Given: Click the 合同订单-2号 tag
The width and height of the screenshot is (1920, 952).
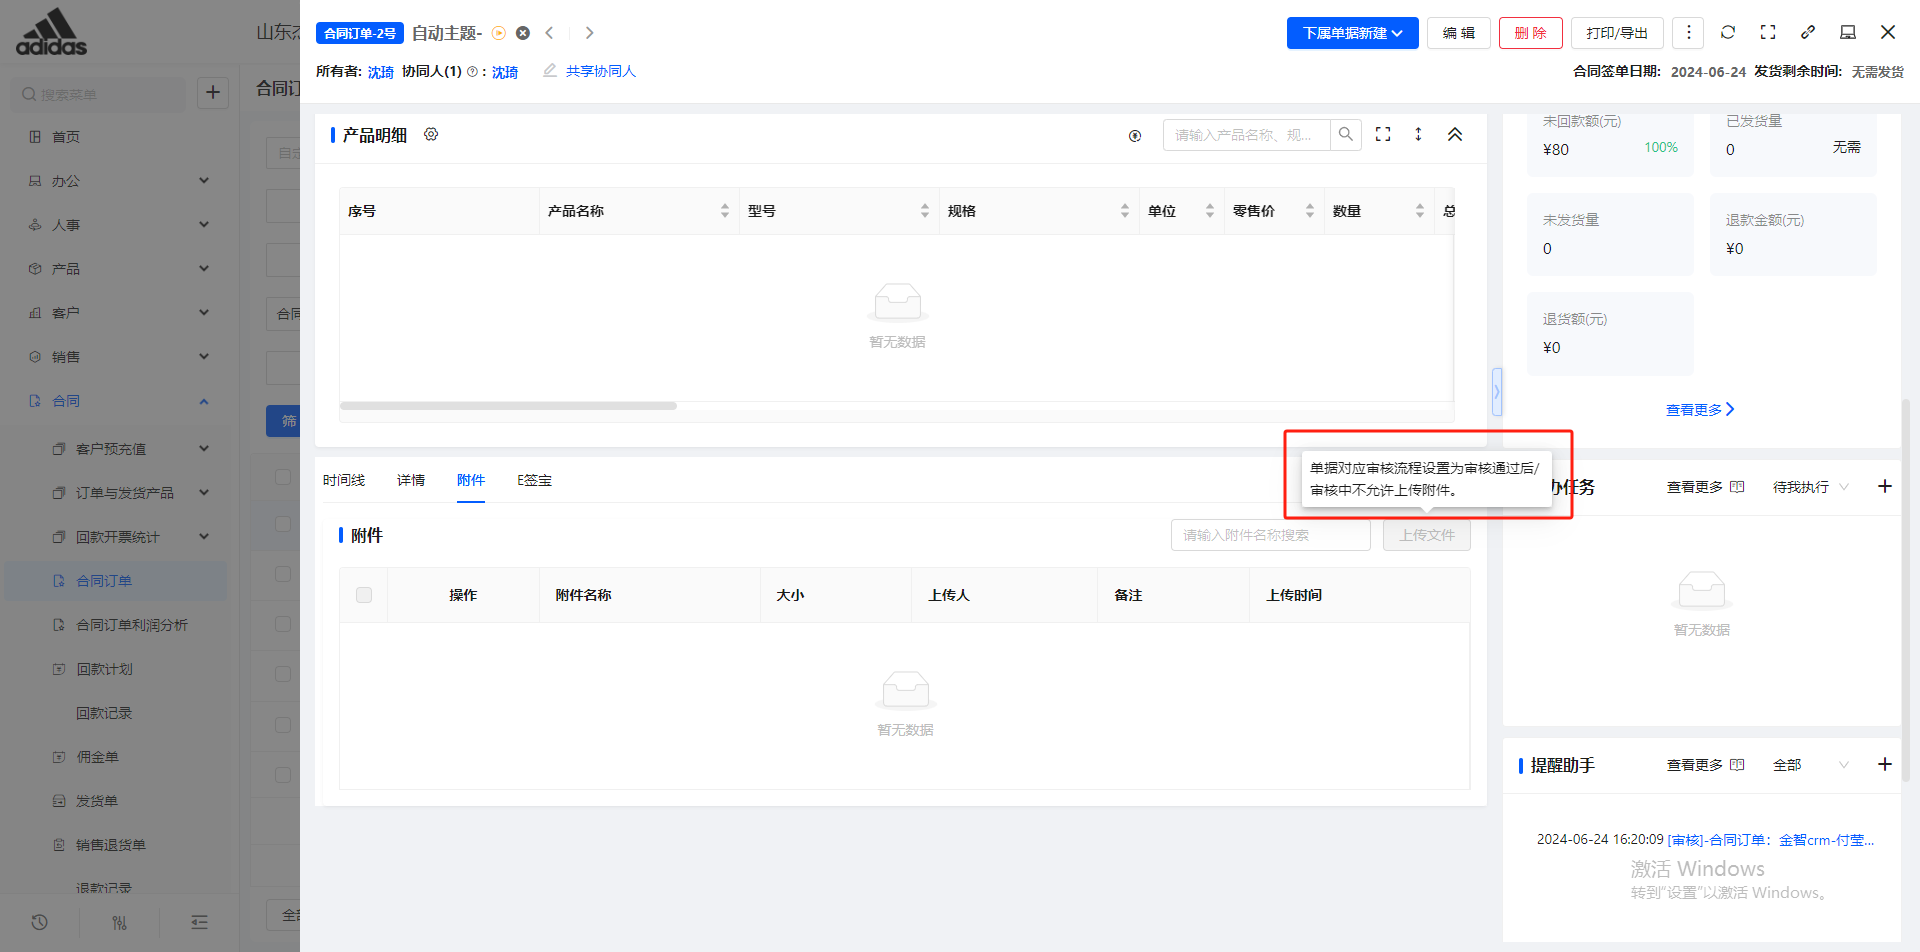Looking at the screenshot, I should (360, 33).
